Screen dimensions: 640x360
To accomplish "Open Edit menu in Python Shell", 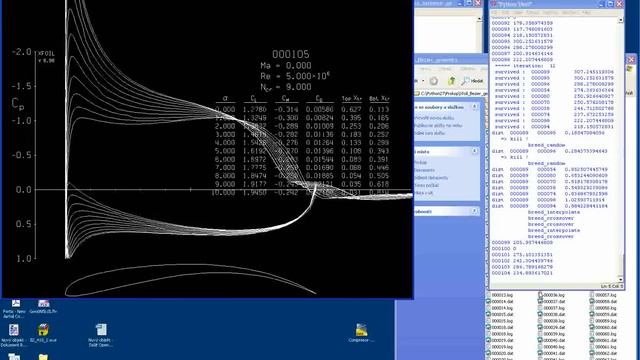I will click(505, 13).
